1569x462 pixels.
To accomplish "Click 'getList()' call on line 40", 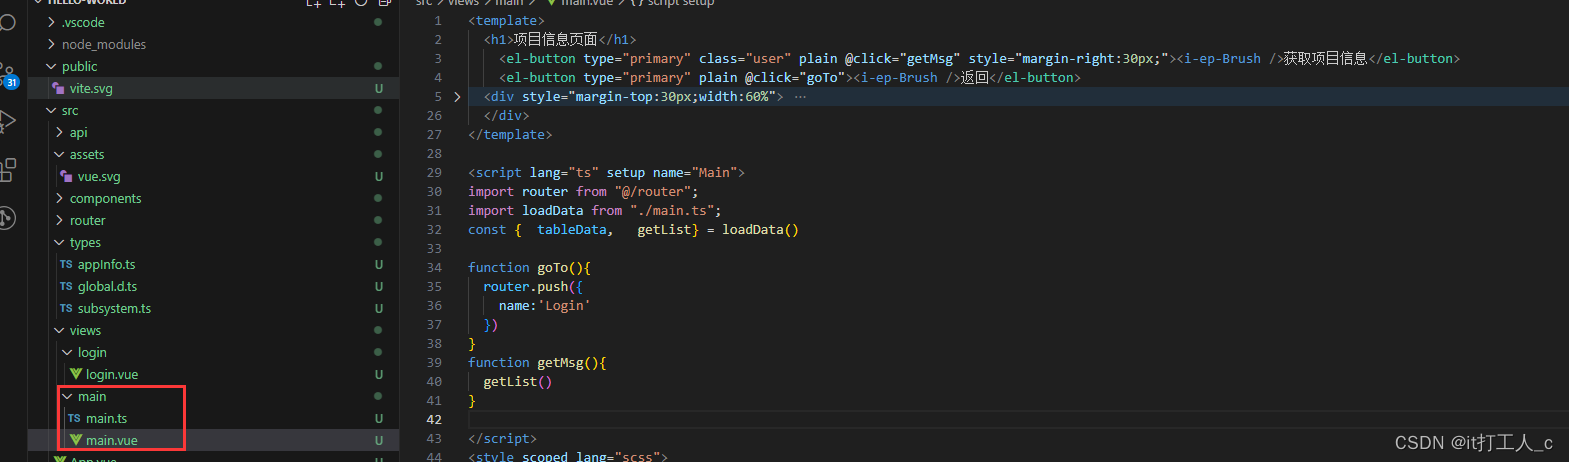I will coord(517,381).
